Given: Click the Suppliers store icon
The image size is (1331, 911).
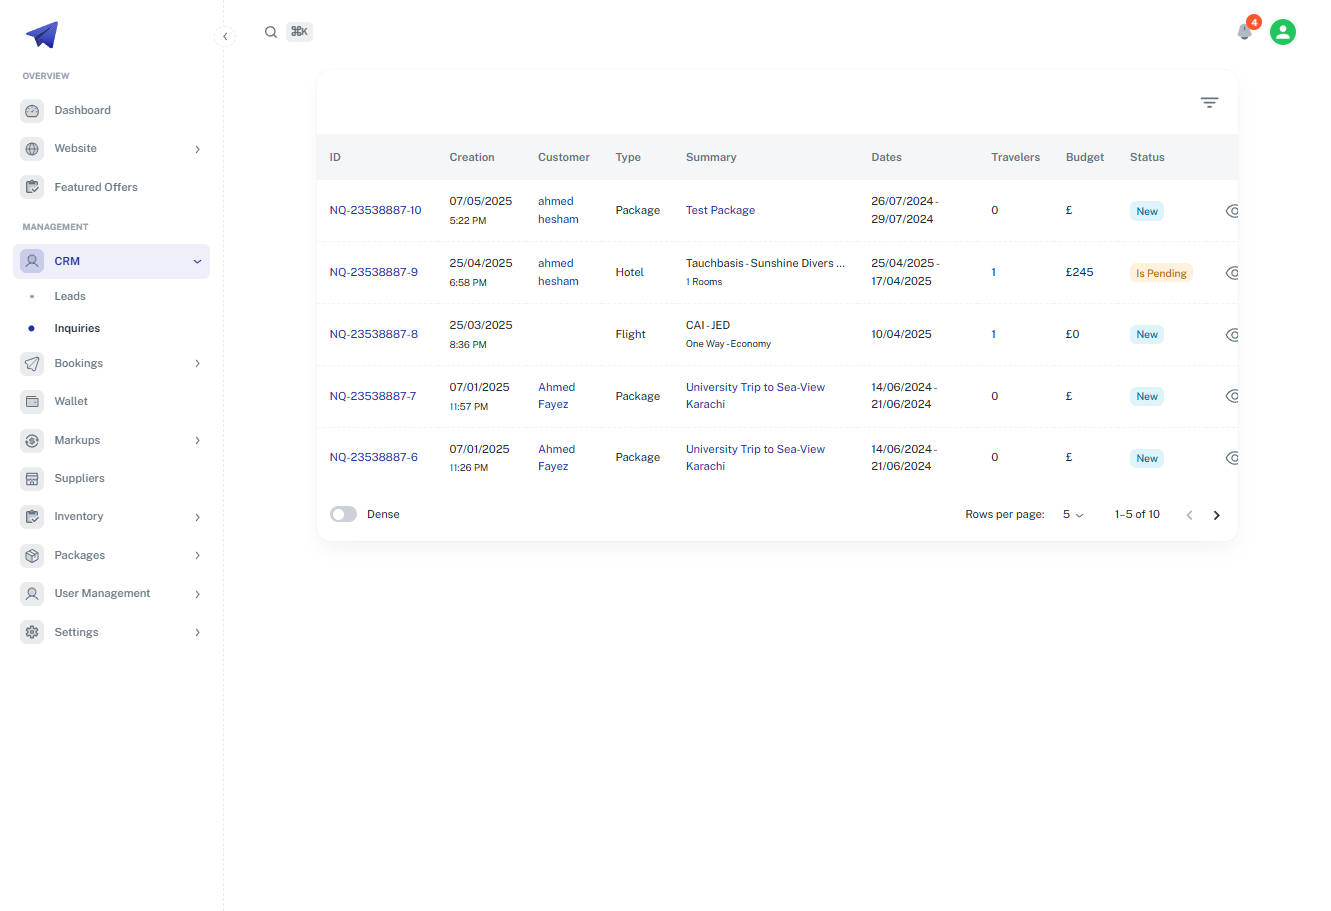Looking at the screenshot, I should coord(32,479).
